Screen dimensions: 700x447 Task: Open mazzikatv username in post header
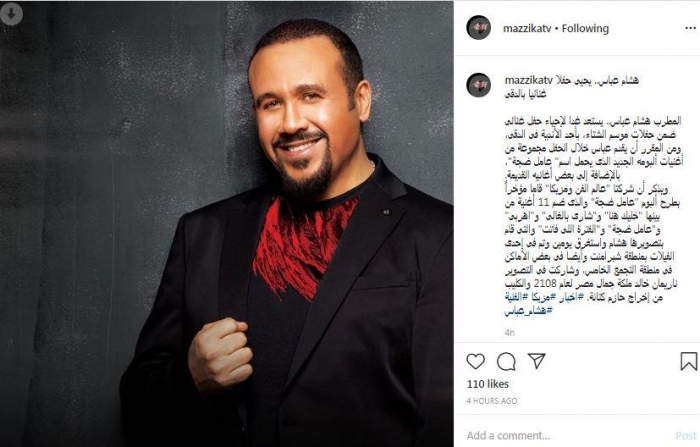pyautogui.click(x=527, y=29)
